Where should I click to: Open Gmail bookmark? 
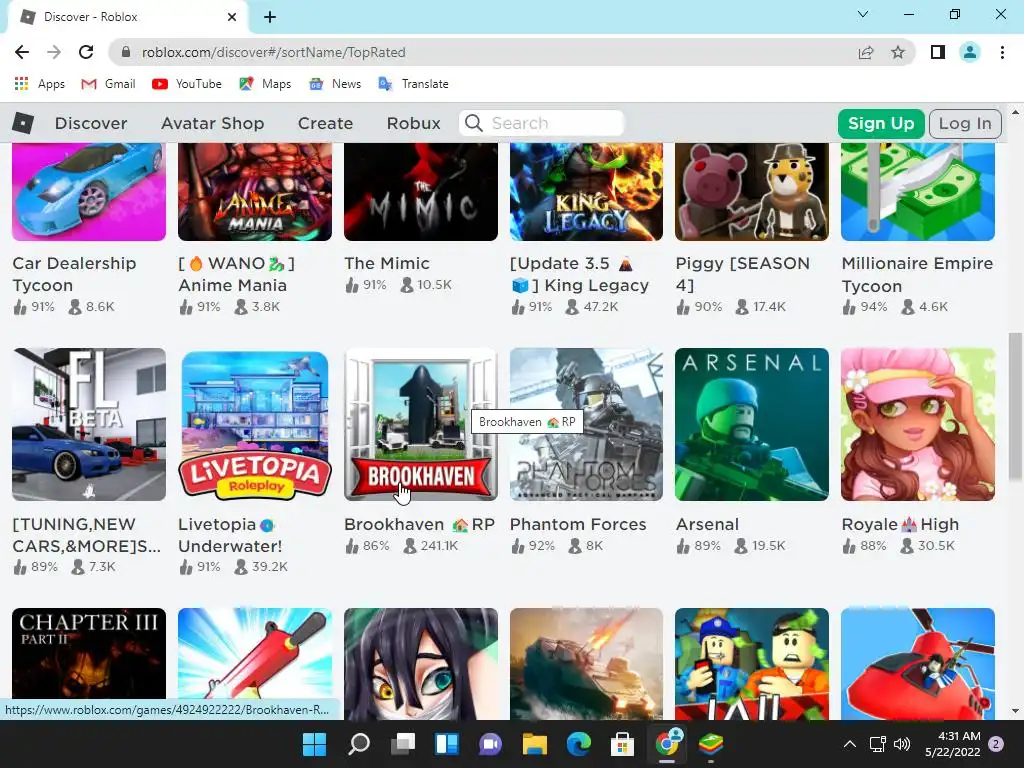coord(108,84)
